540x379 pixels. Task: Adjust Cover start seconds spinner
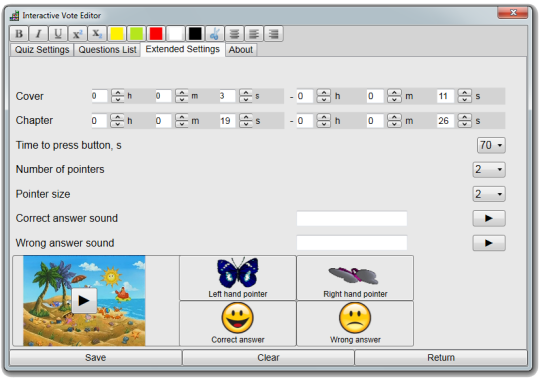point(246,96)
